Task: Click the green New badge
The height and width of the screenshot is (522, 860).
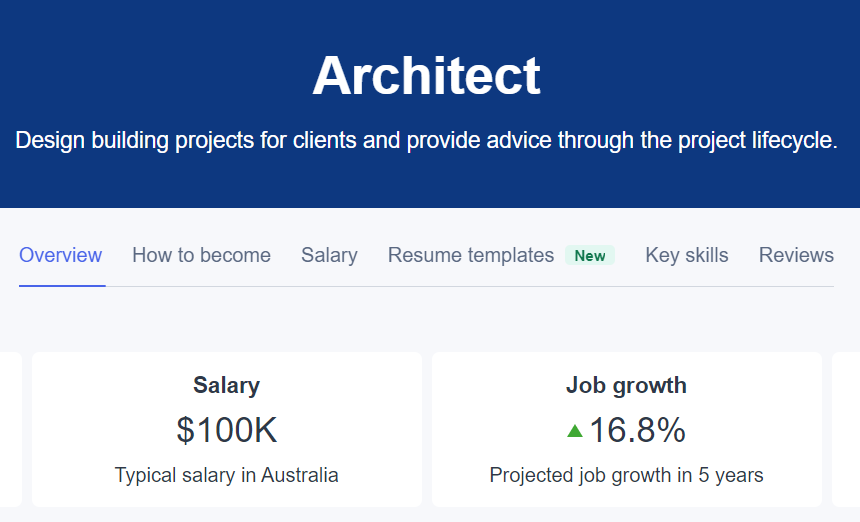Action: 590,256
